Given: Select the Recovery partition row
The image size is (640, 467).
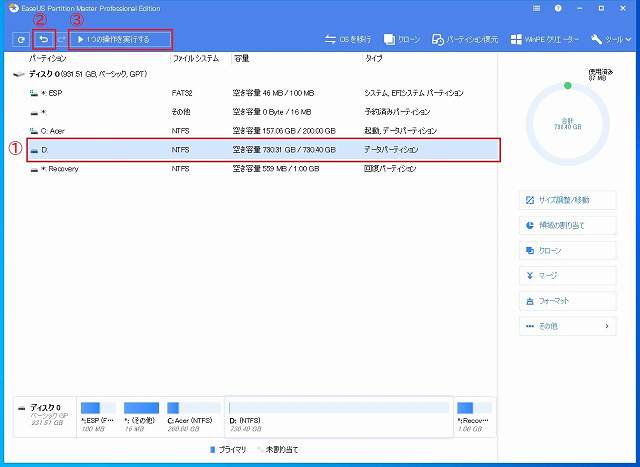Looking at the screenshot, I should click(263, 169).
